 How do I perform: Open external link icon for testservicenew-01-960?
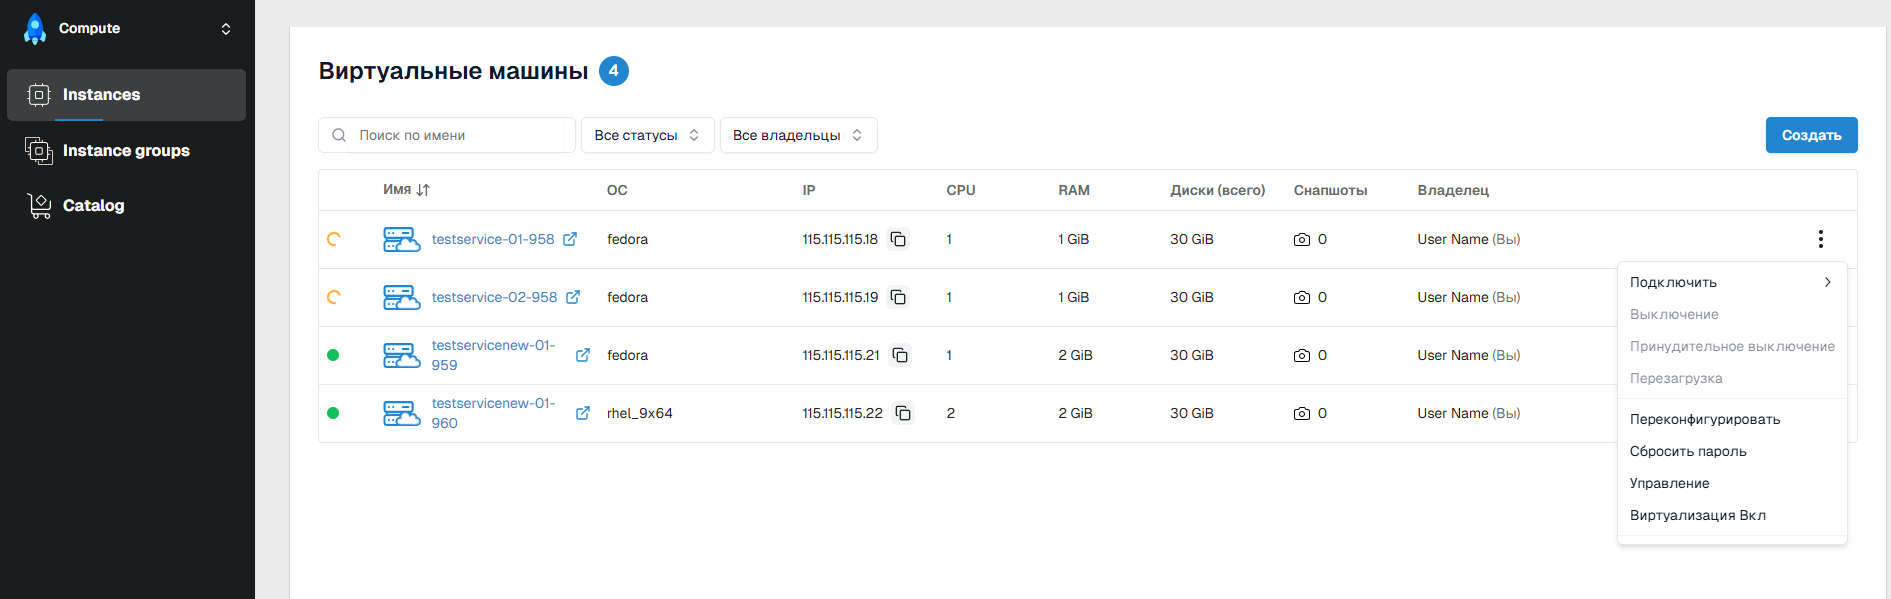(583, 413)
